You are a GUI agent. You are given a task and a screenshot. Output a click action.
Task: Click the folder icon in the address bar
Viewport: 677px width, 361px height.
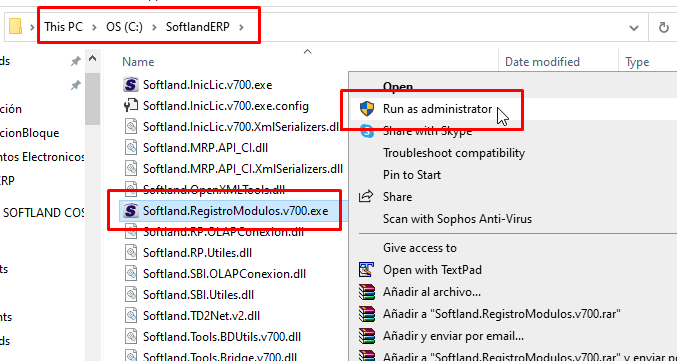tap(16, 27)
